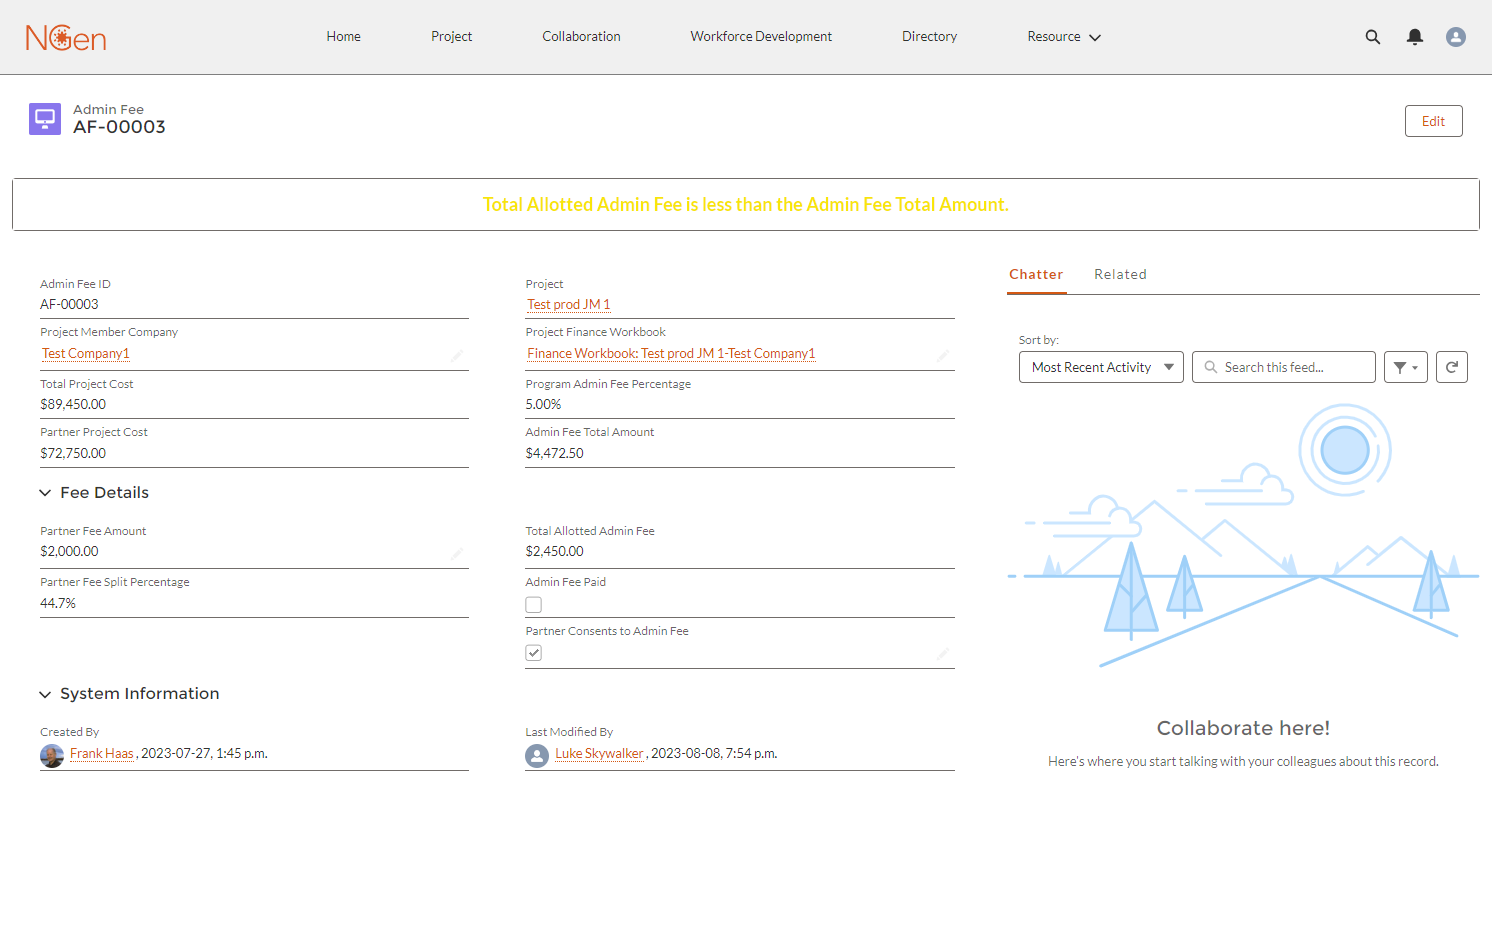Collapse the System Information section
1492x936 pixels.
129,693
